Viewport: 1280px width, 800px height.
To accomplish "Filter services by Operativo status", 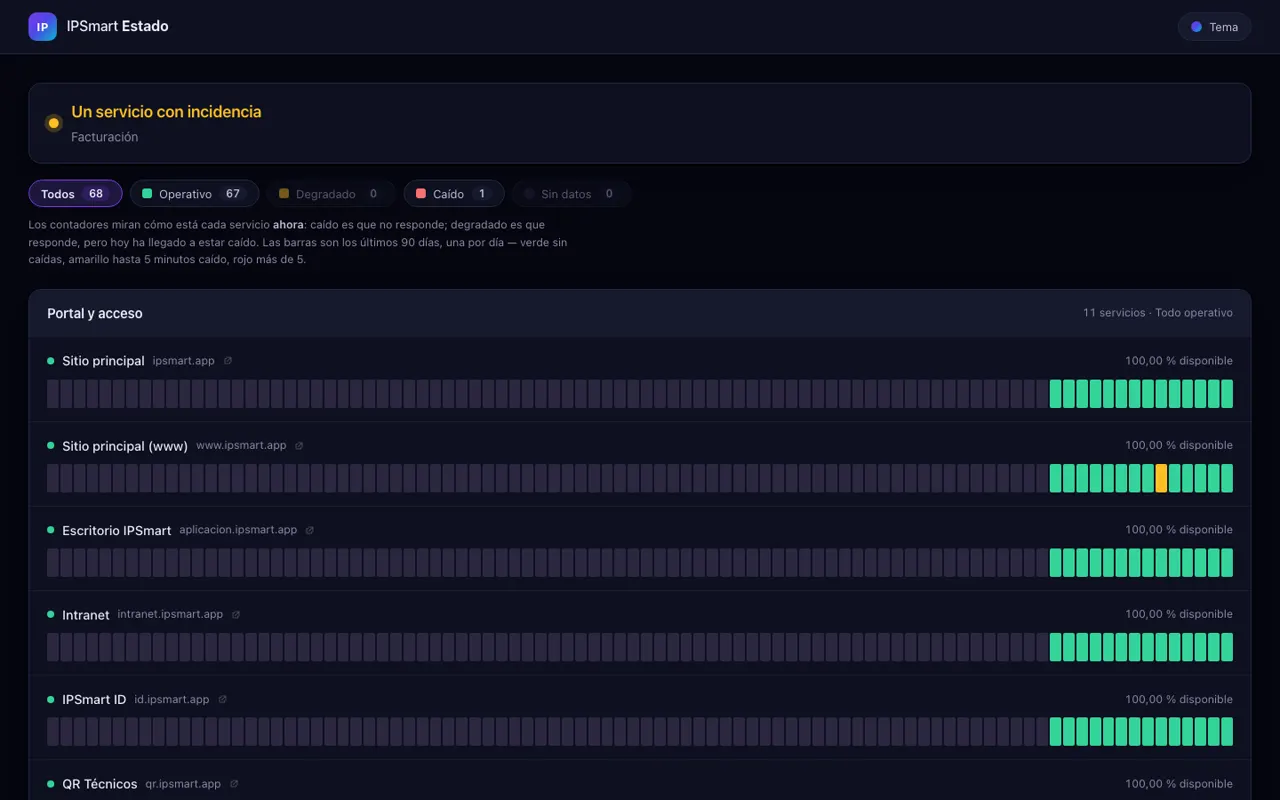I will coord(194,194).
